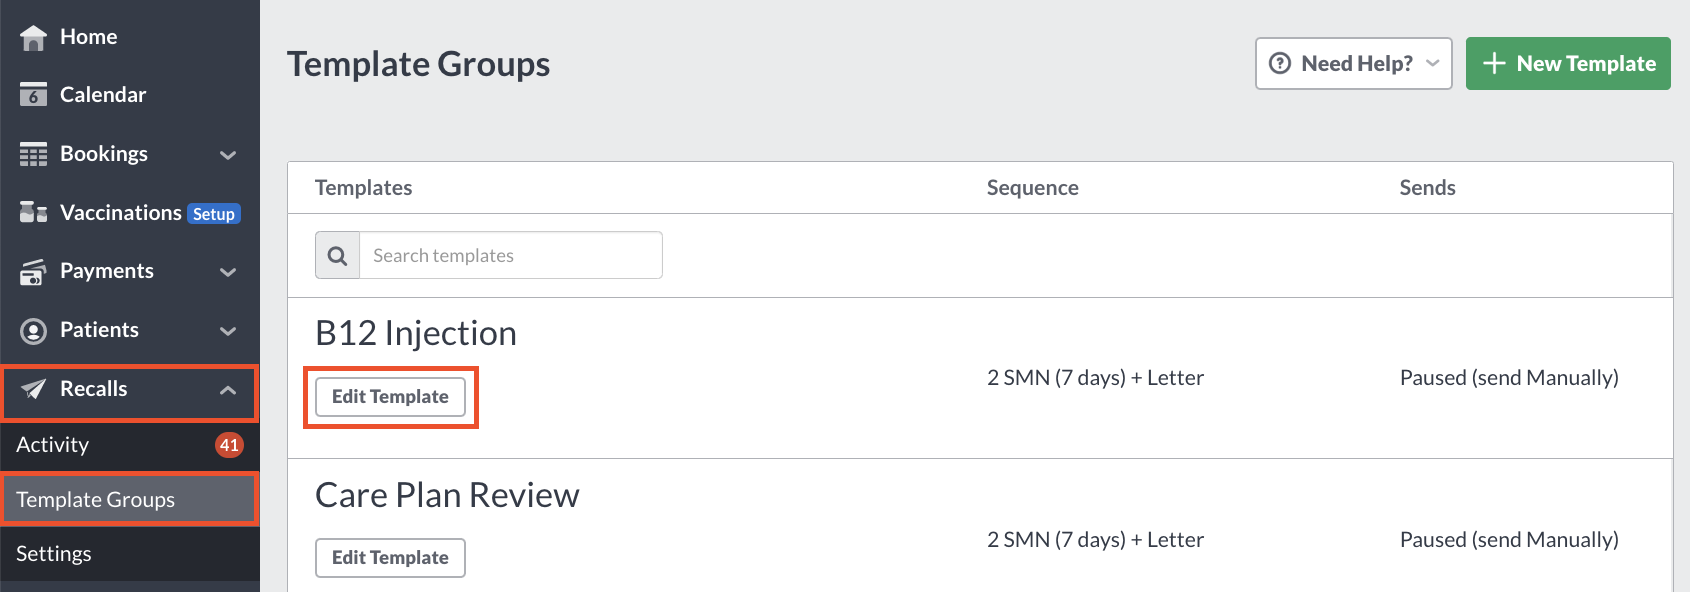Focus the Search templates field
The width and height of the screenshot is (1690, 592).
pyautogui.click(x=511, y=255)
